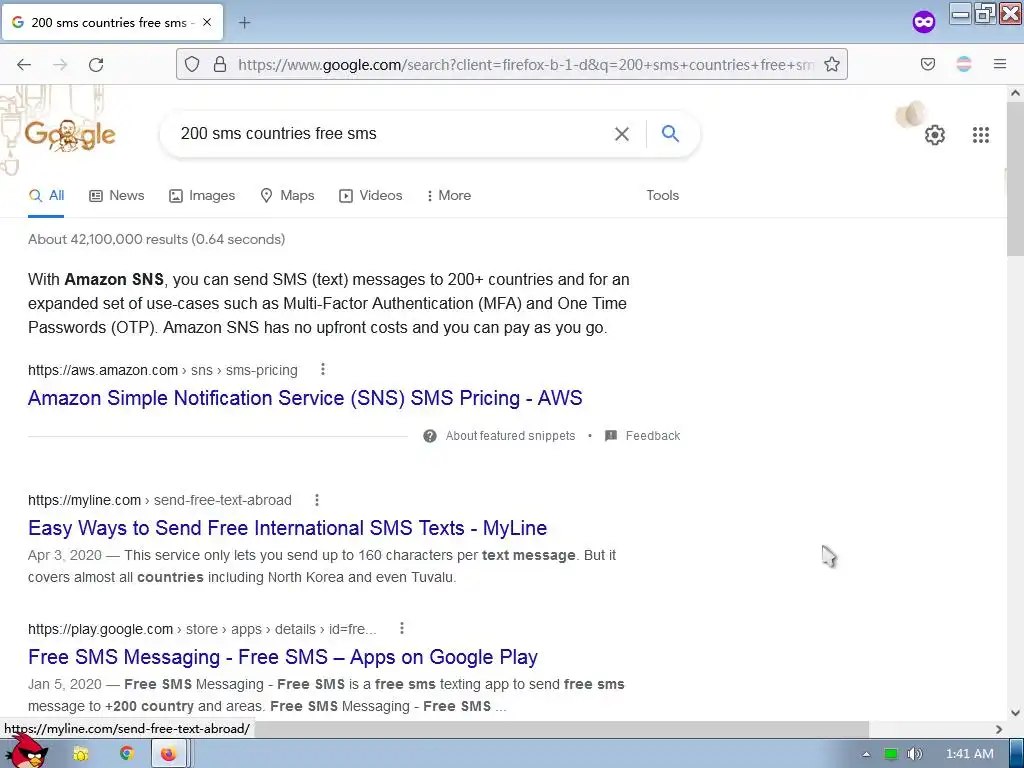The height and width of the screenshot is (768, 1024).
Task: Click the forward navigation arrow
Action: (x=60, y=65)
